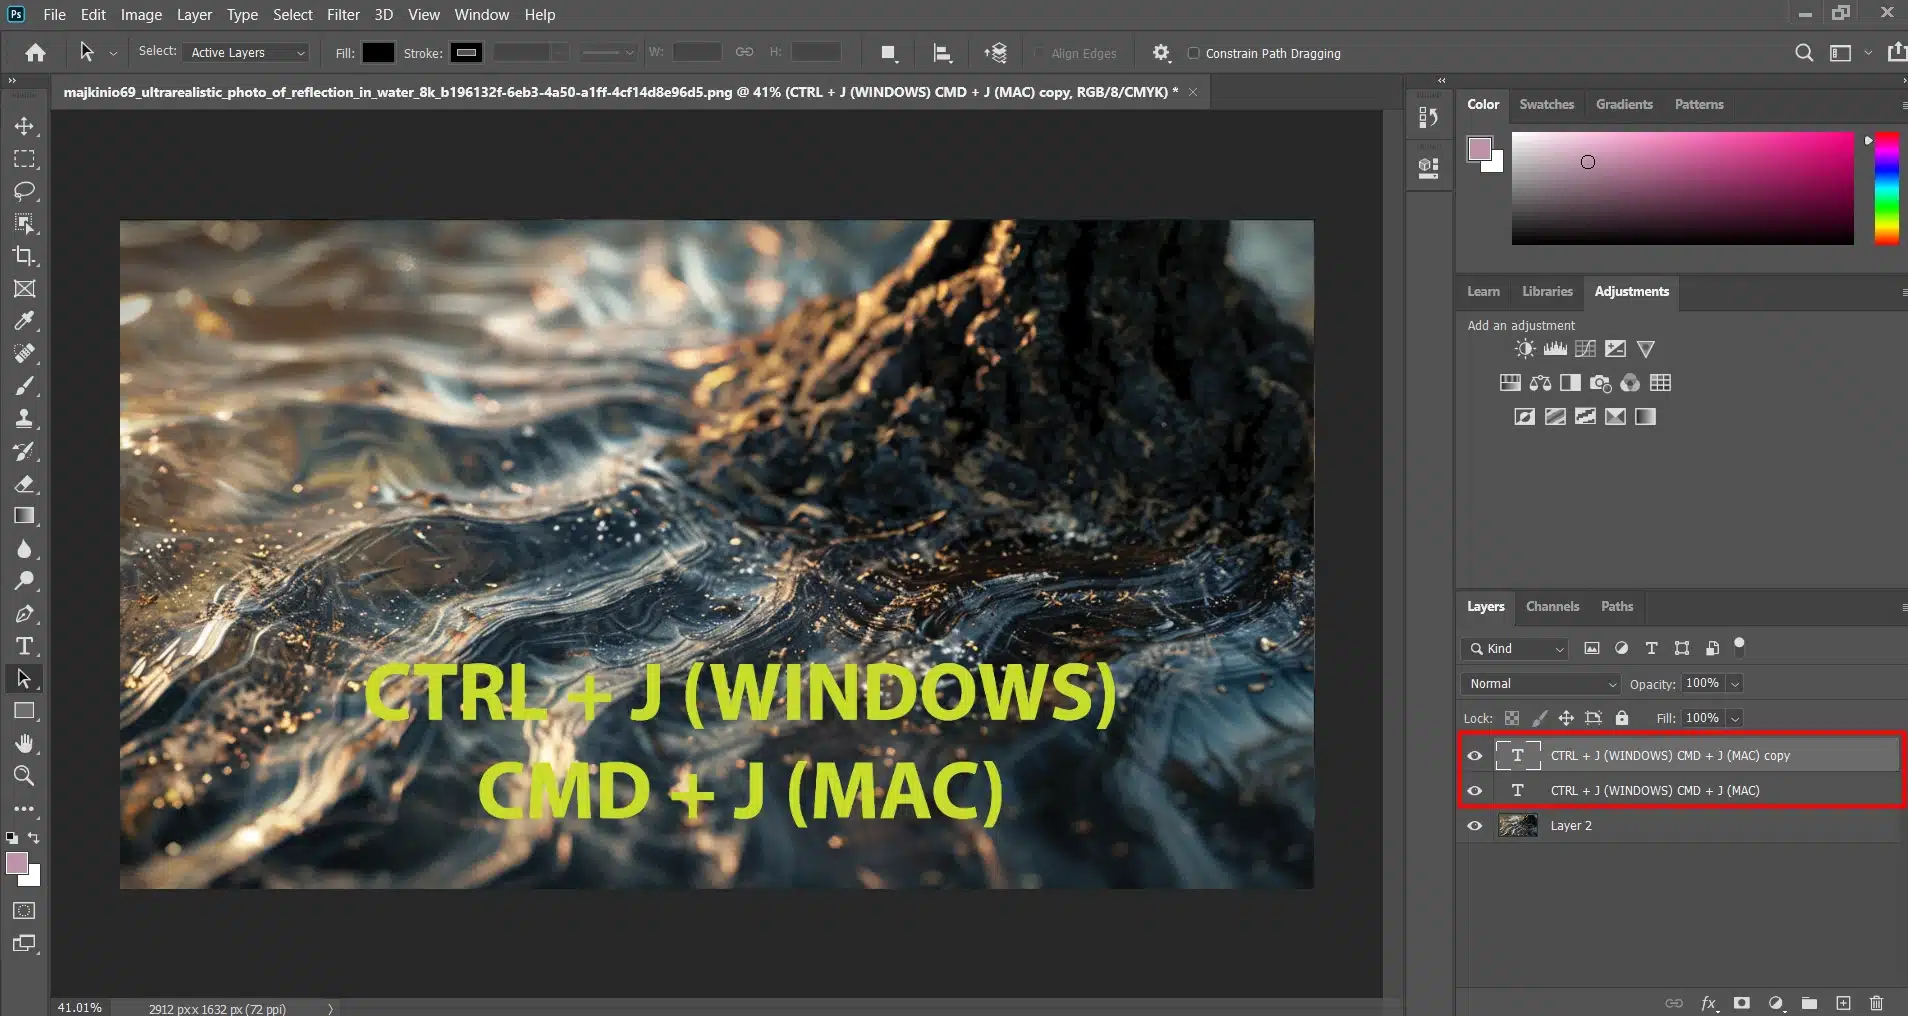Open the stroke width dropdown

560,53
